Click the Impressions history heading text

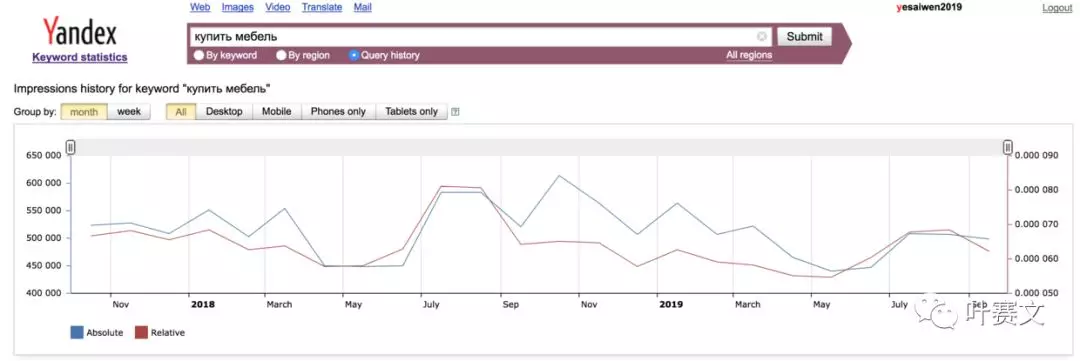(x=142, y=89)
